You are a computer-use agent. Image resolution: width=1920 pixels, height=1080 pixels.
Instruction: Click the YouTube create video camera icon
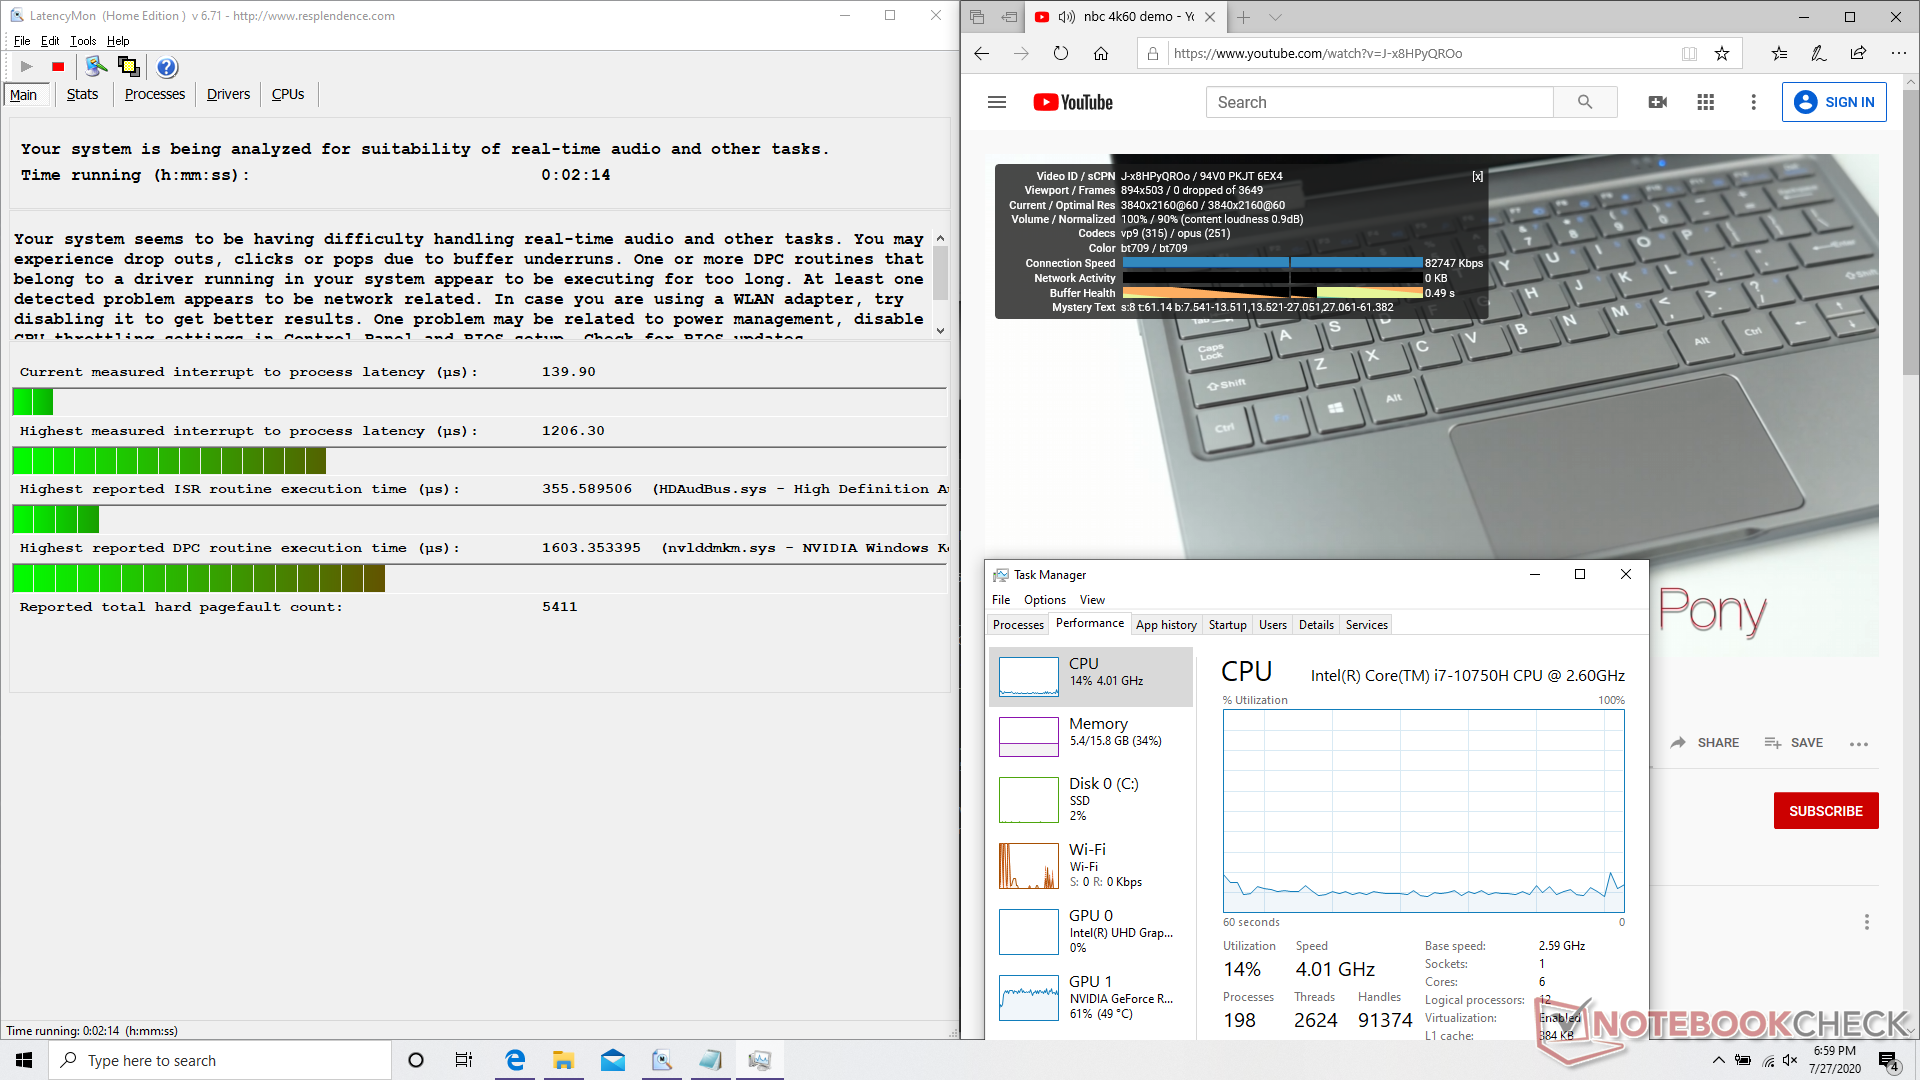pos(1657,102)
